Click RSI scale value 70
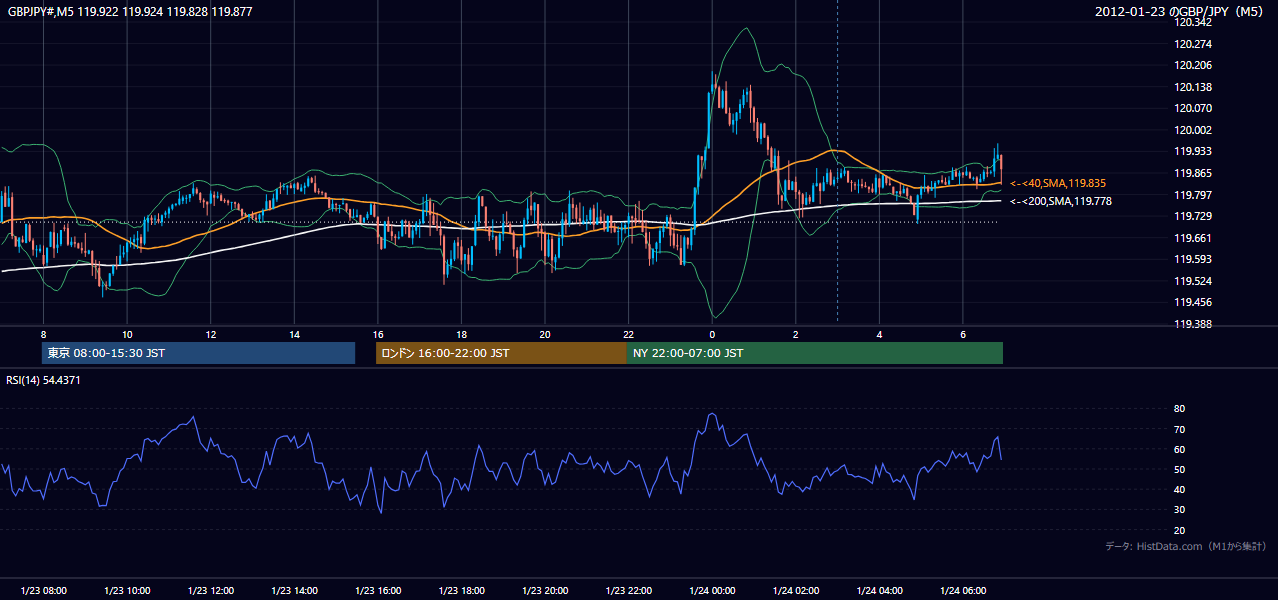Image resolution: width=1278 pixels, height=600 pixels. 1179,429
